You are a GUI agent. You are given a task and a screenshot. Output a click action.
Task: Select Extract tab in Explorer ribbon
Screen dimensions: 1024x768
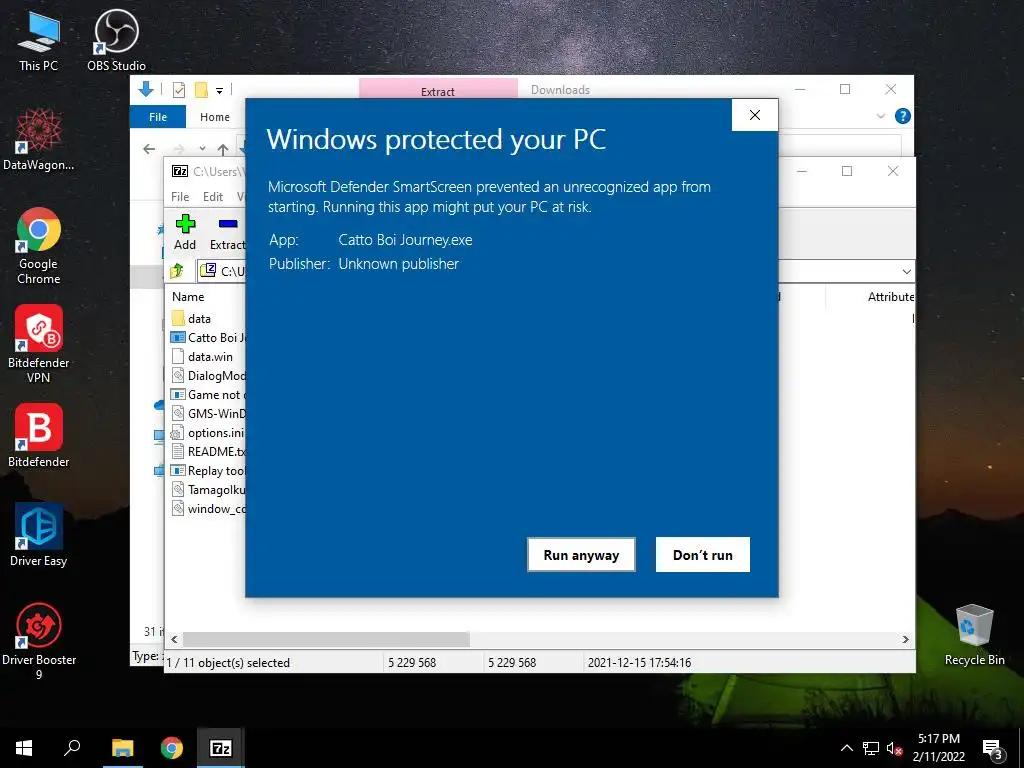click(x=438, y=89)
